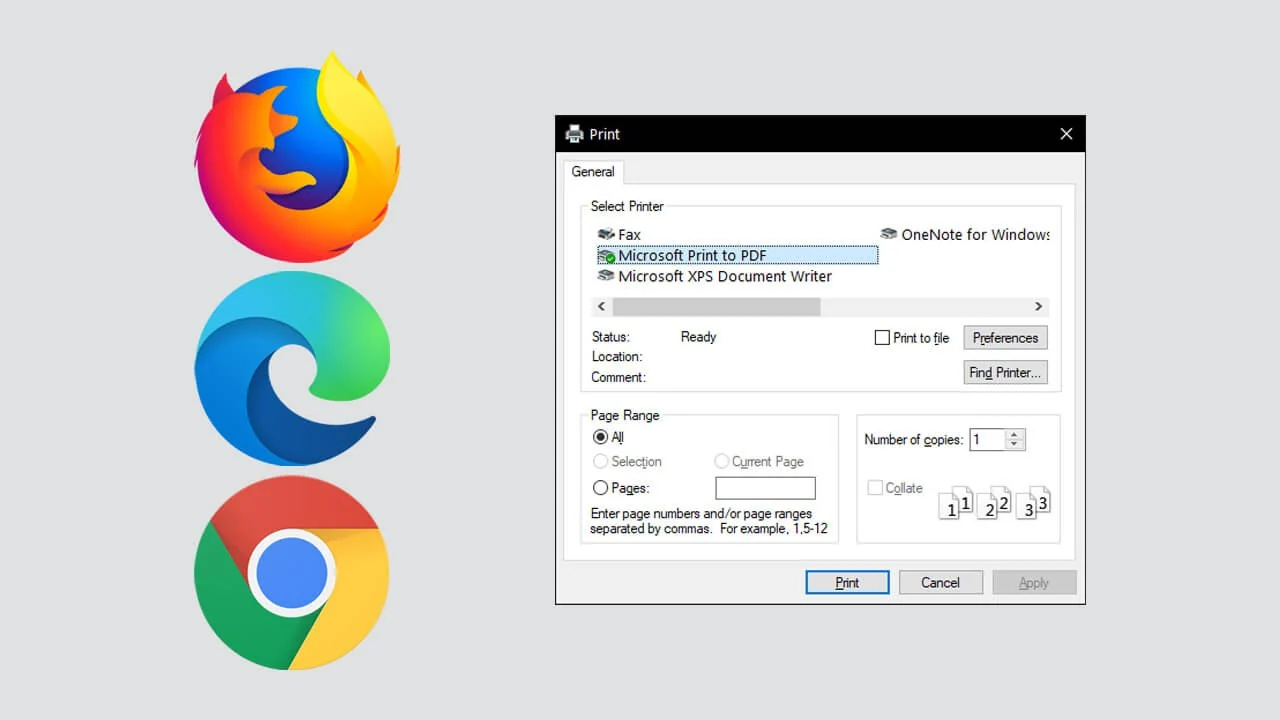Screen dimensions: 1280x720
Task: Select the Microsoft XPS Document Writer icon
Action: [606, 276]
